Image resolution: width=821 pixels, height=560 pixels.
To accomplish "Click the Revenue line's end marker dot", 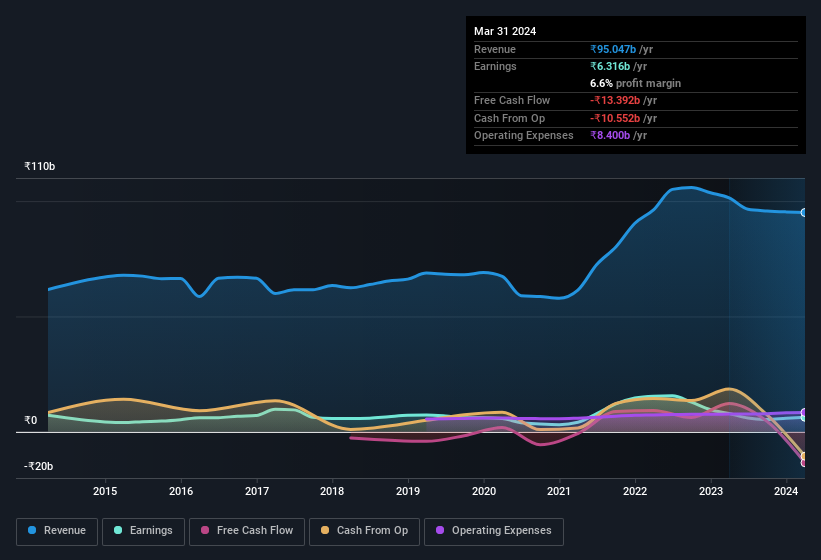I will (804, 213).
